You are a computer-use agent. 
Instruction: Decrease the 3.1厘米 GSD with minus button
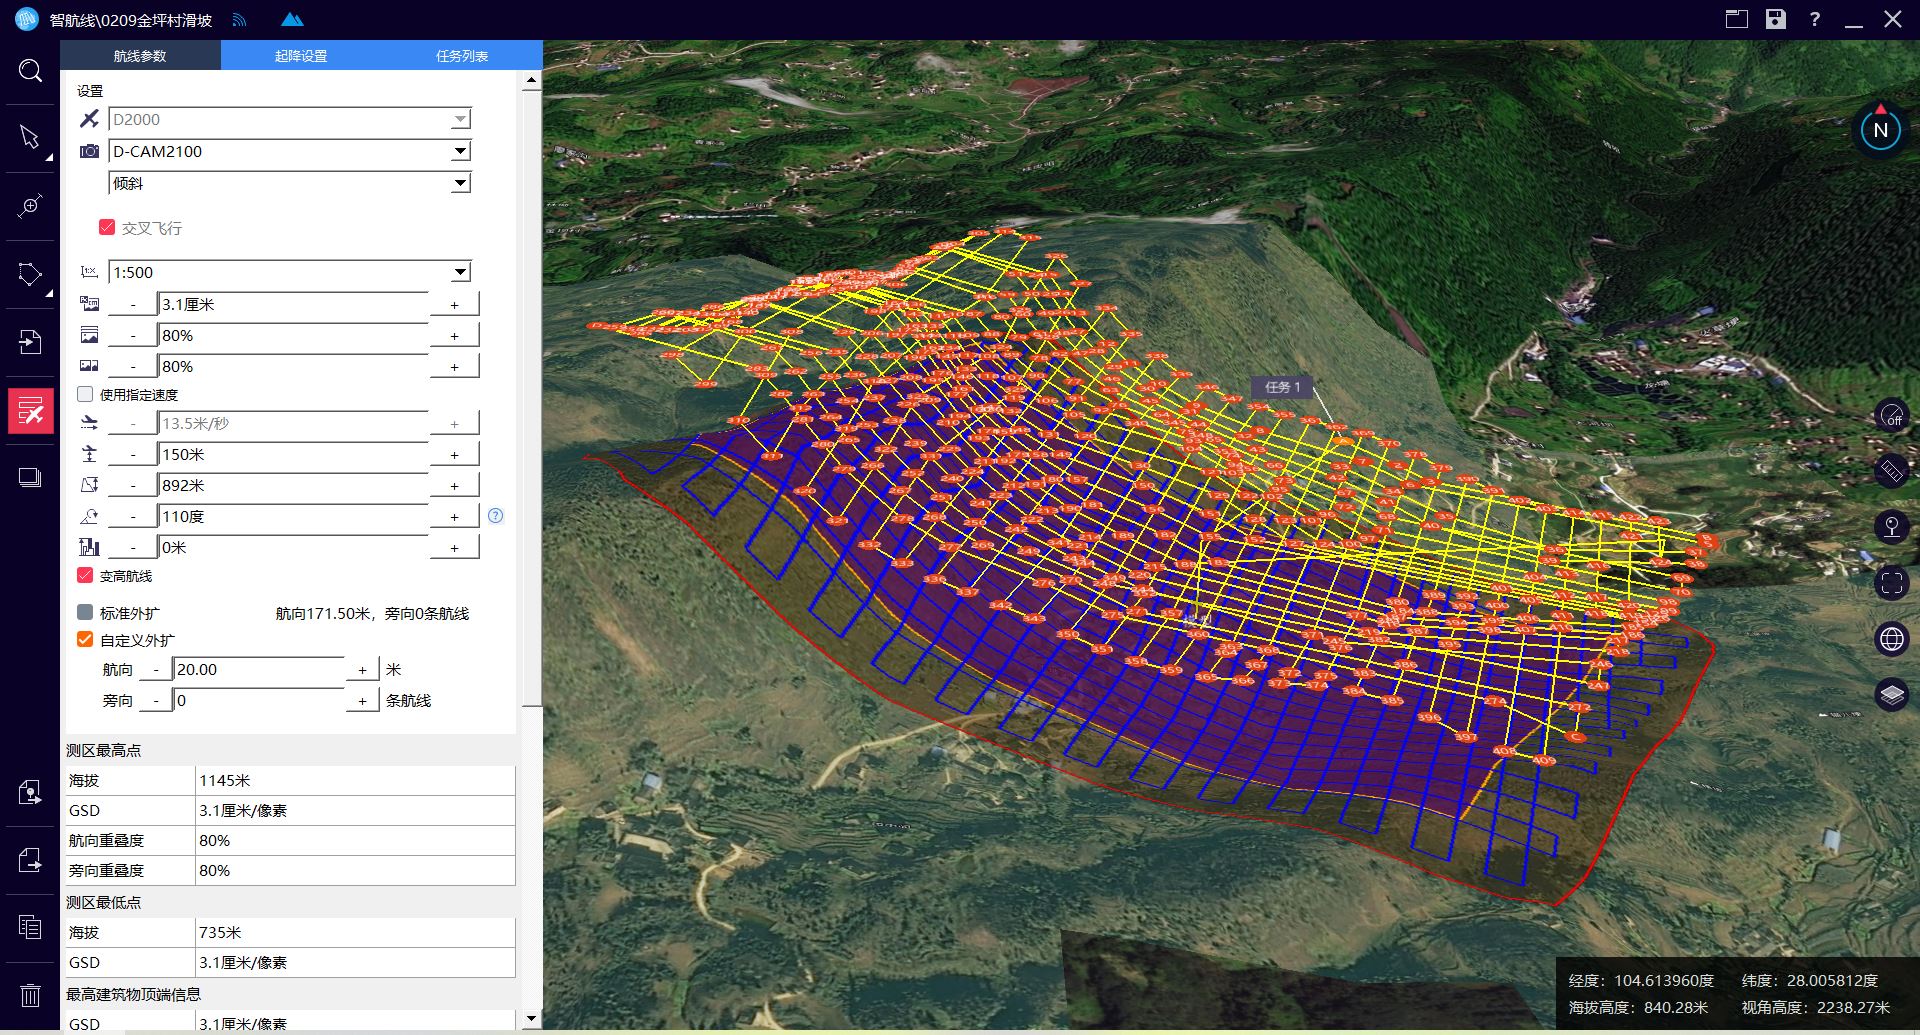[133, 305]
